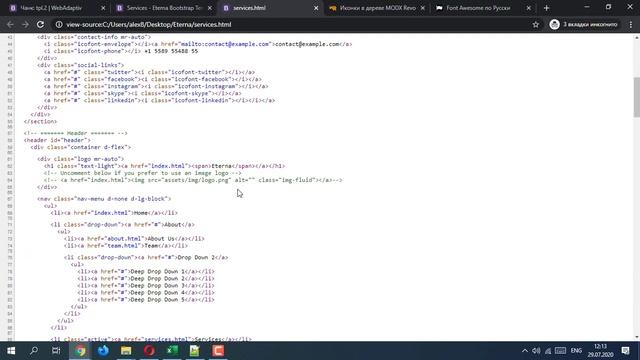Close the Services - Eterna tab
Screen dimensions: 640x360
(x=210, y=8)
